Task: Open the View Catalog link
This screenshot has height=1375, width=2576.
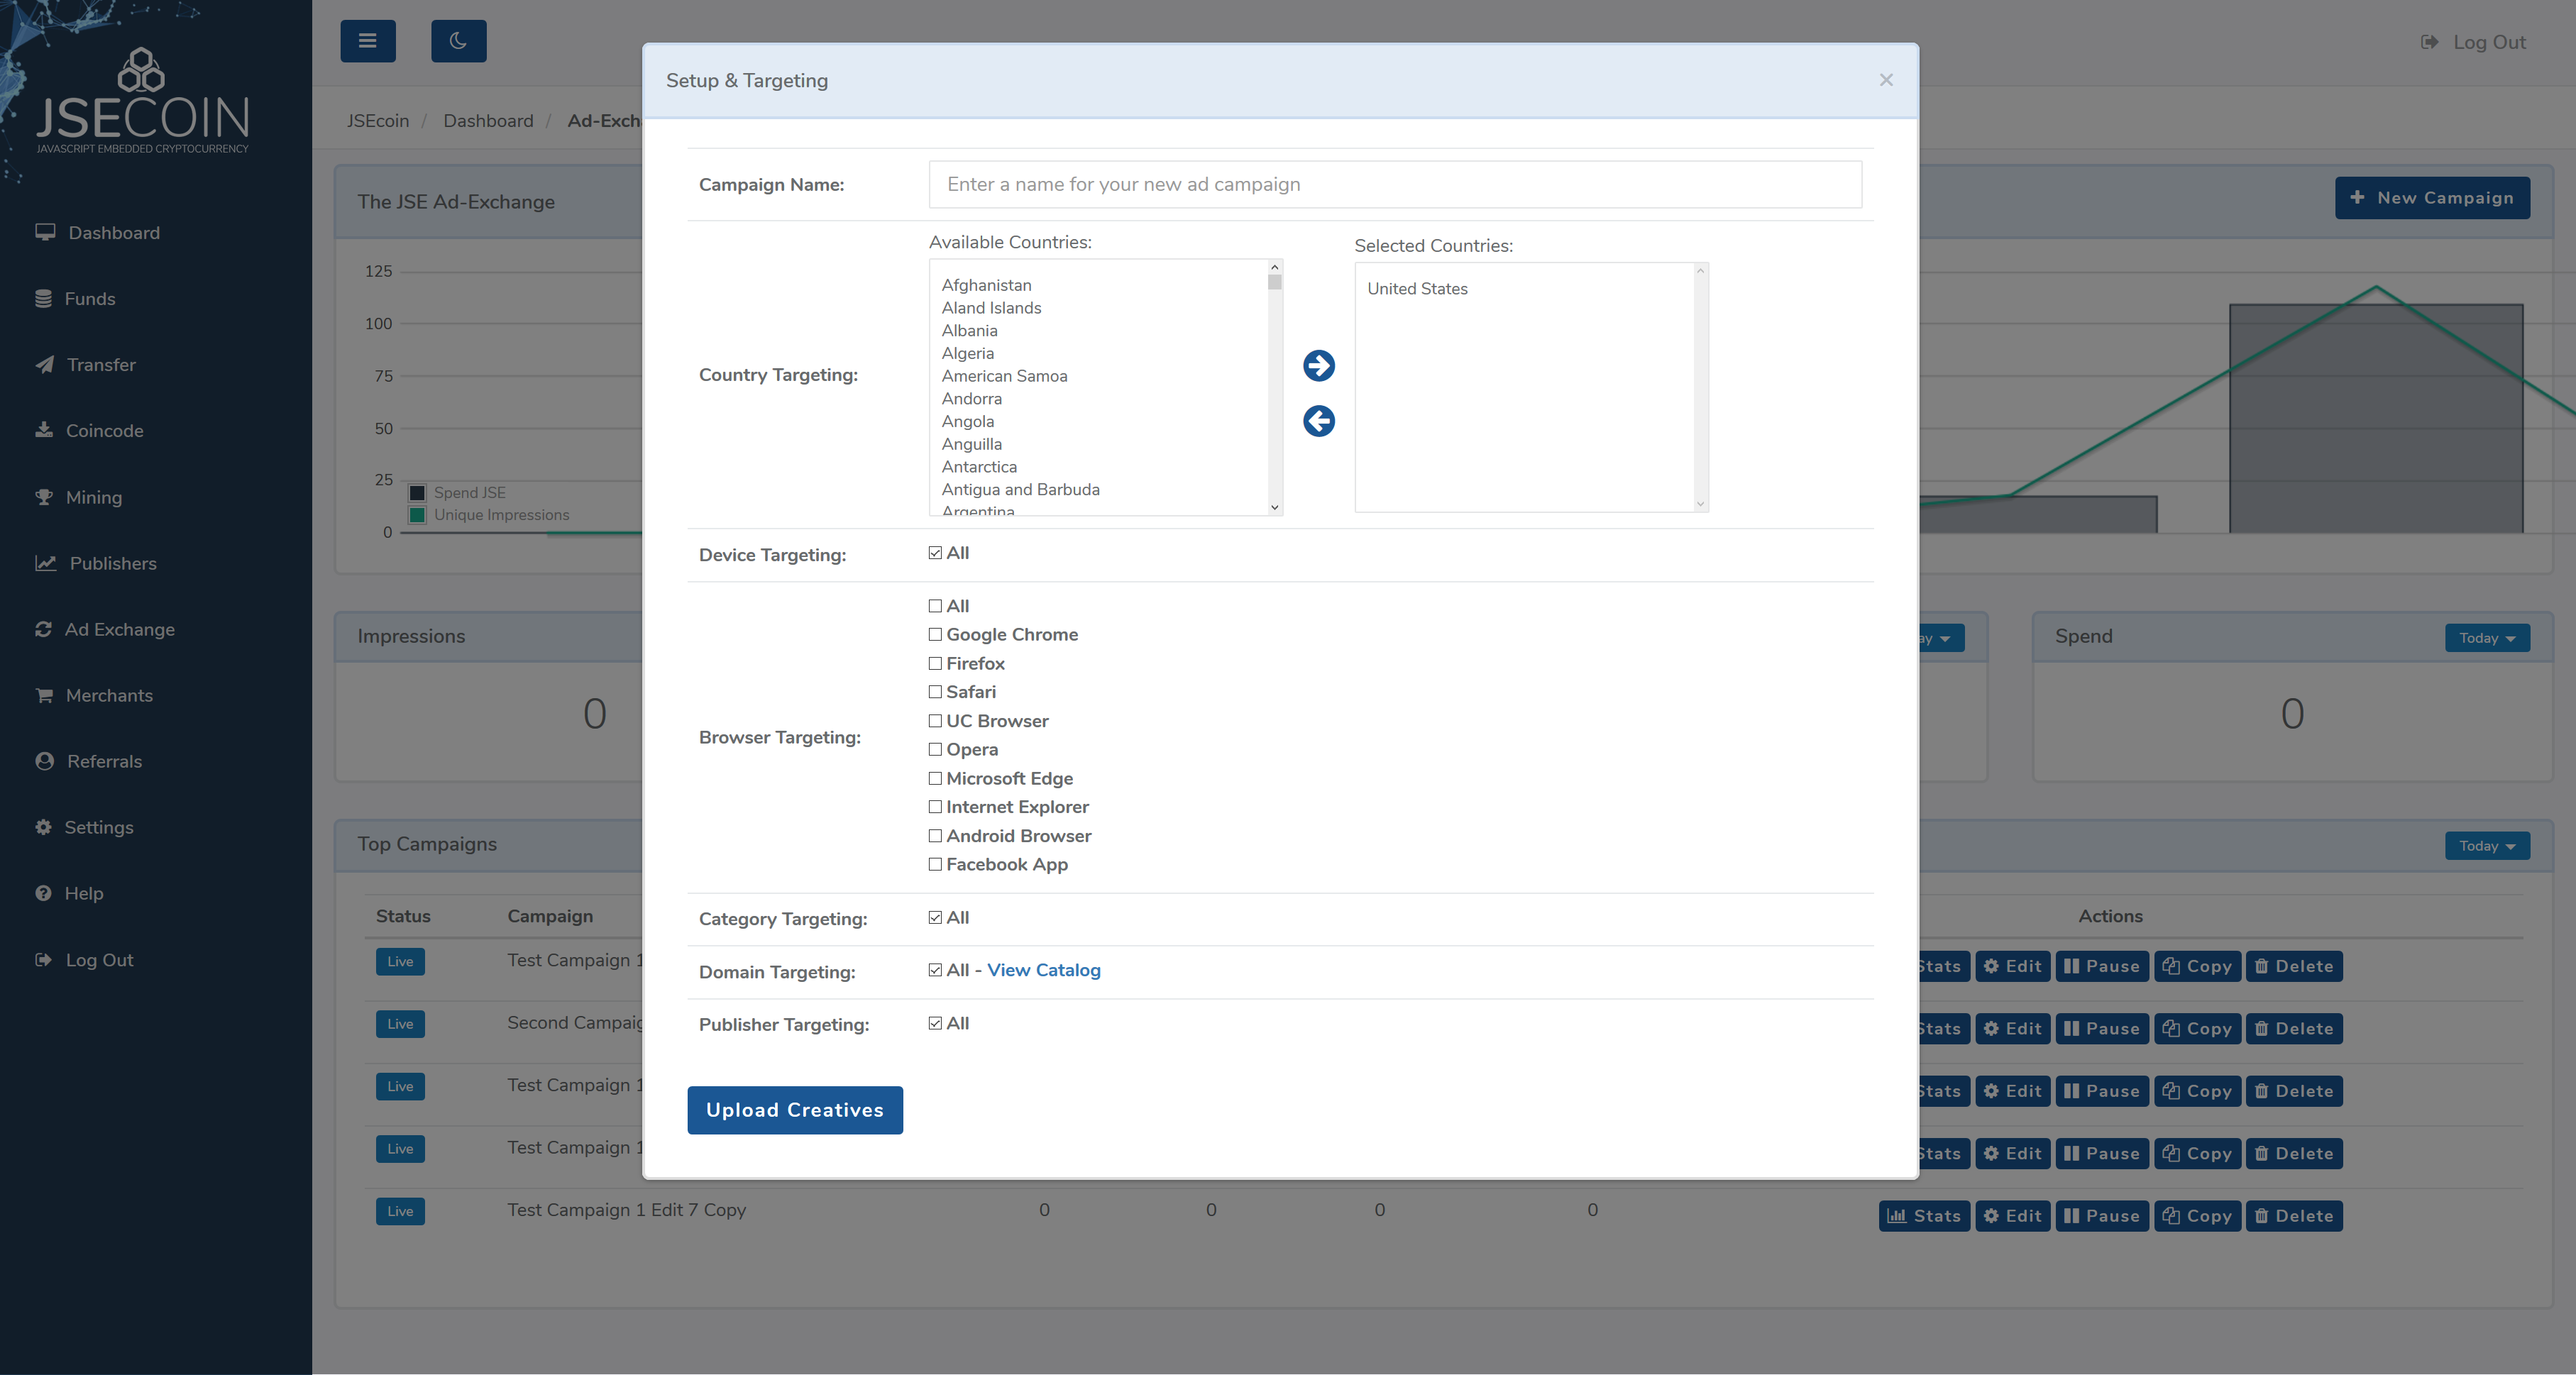Action: click(1043, 970)
